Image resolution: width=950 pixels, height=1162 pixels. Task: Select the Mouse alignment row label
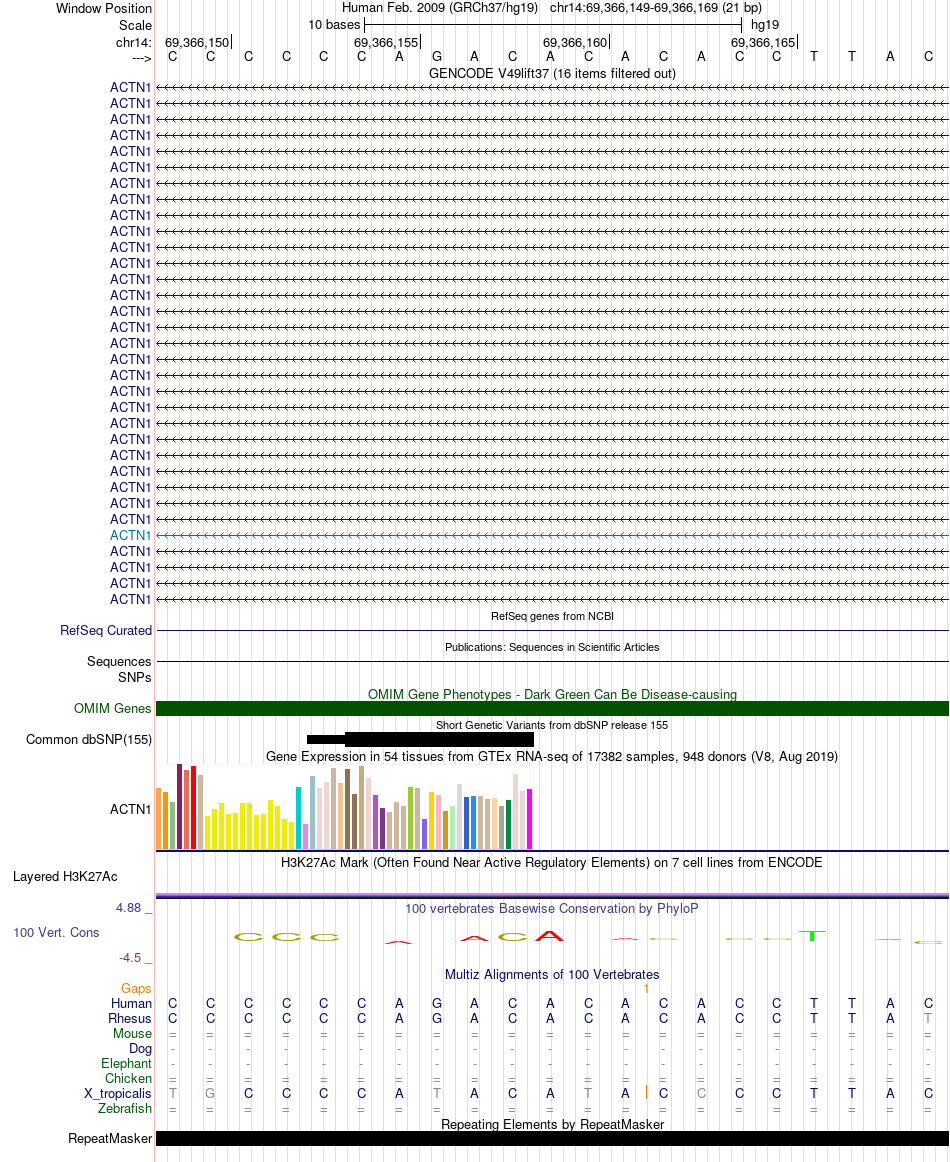click(x=133, y=1033)
